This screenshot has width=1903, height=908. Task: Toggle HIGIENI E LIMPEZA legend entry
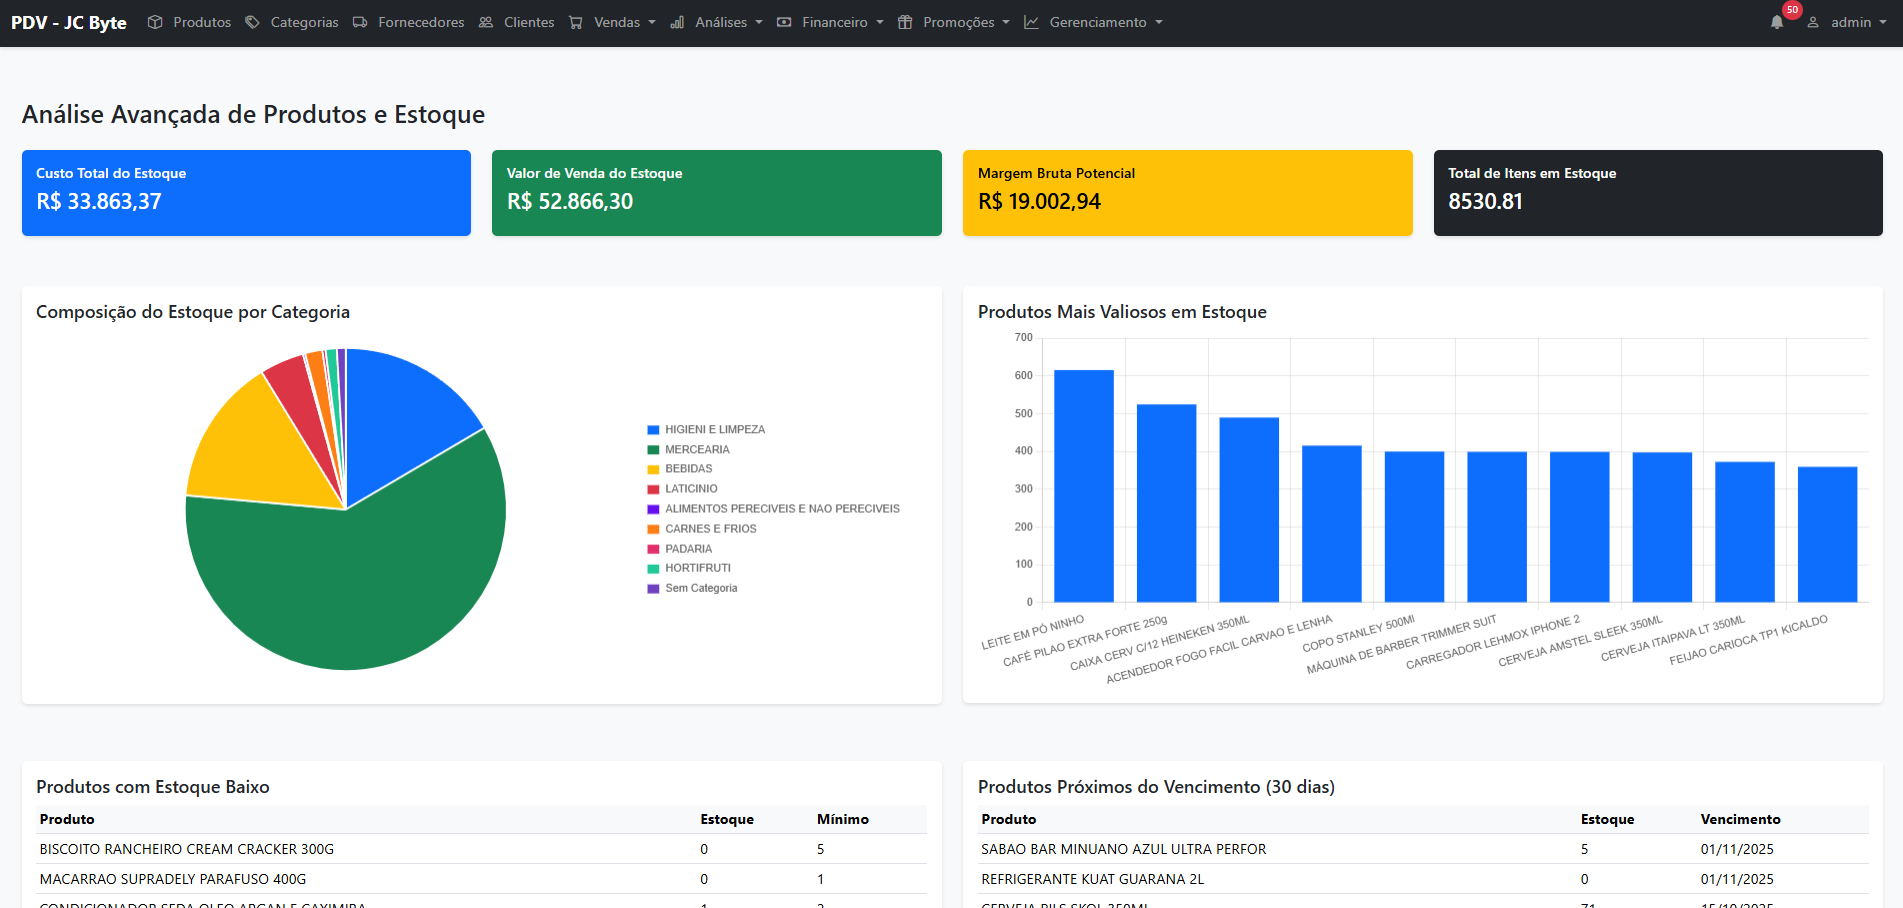click(x=714, y=430)
